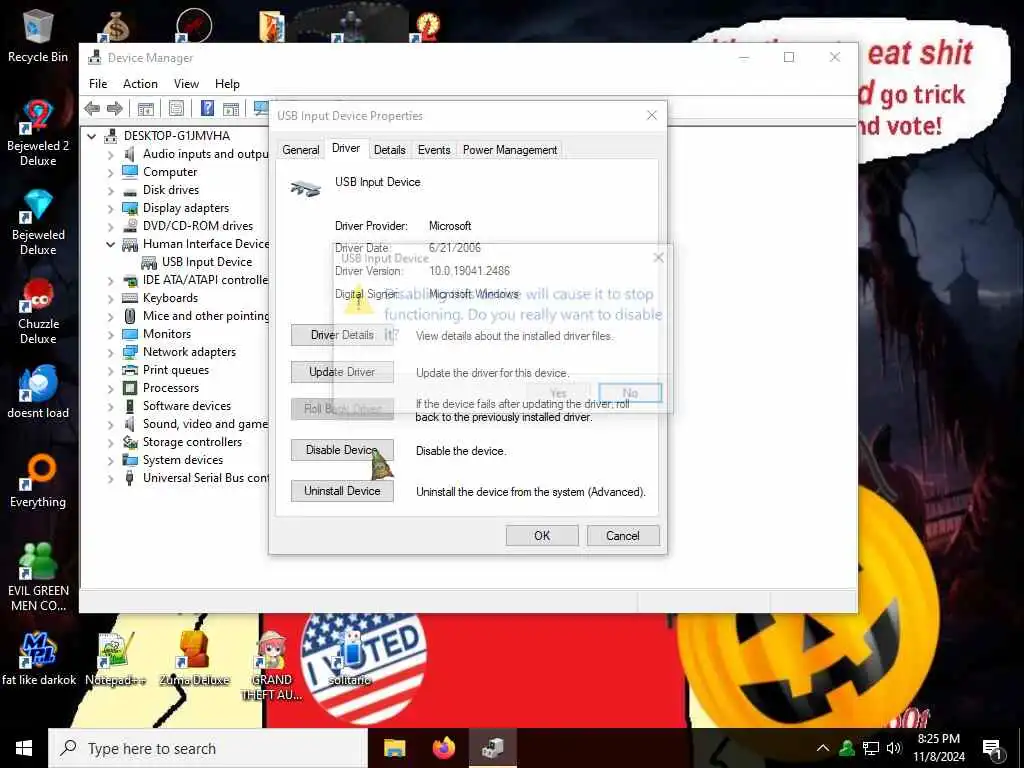Switch to the Power Management tab
This screenshot has height=768, width=1024.
click(510, 150)
